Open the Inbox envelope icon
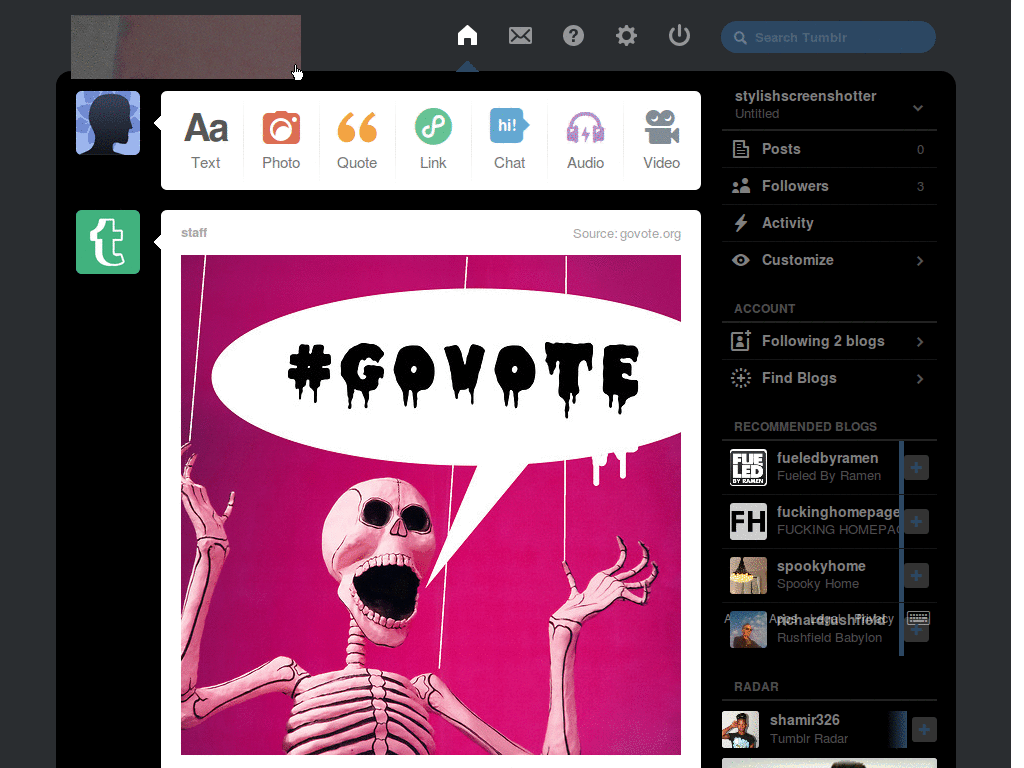Image resolution: width=1024 pixels, height=768 pixels. [520, 35]
